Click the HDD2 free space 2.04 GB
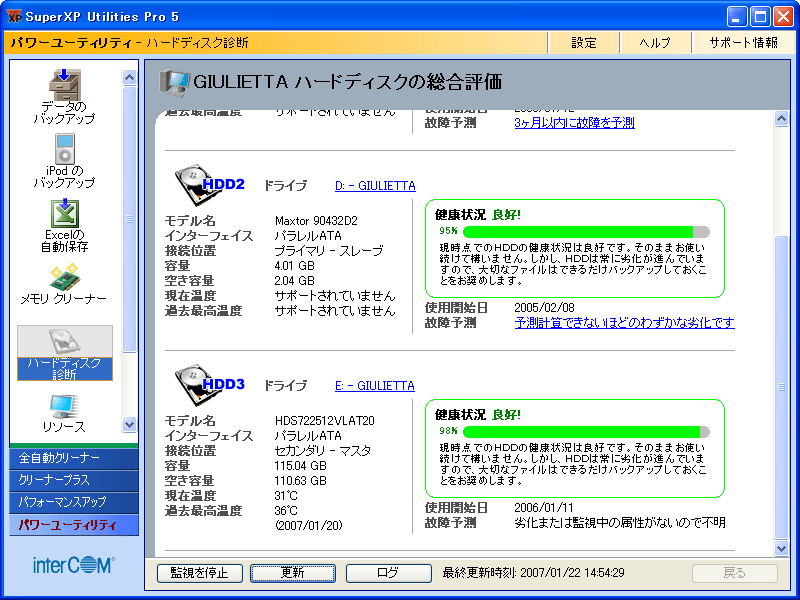Image resolution: width=800 pixels, height=600 pixels. [294, 281]
